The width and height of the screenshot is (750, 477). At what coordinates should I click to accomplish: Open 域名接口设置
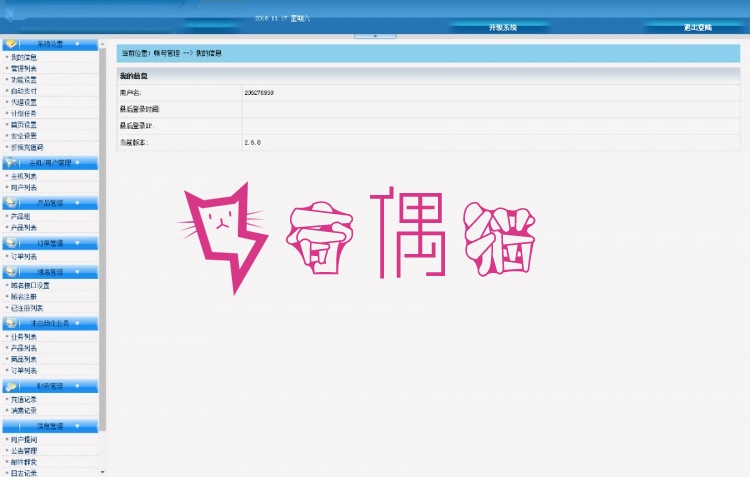click(30, 285)
